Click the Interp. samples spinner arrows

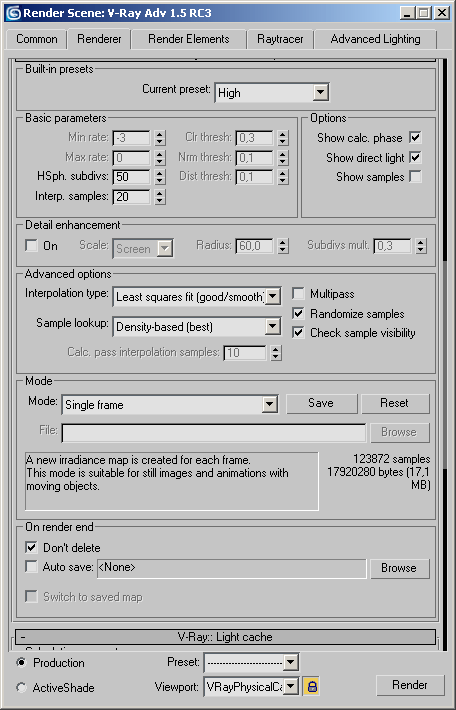click(159, 197)
